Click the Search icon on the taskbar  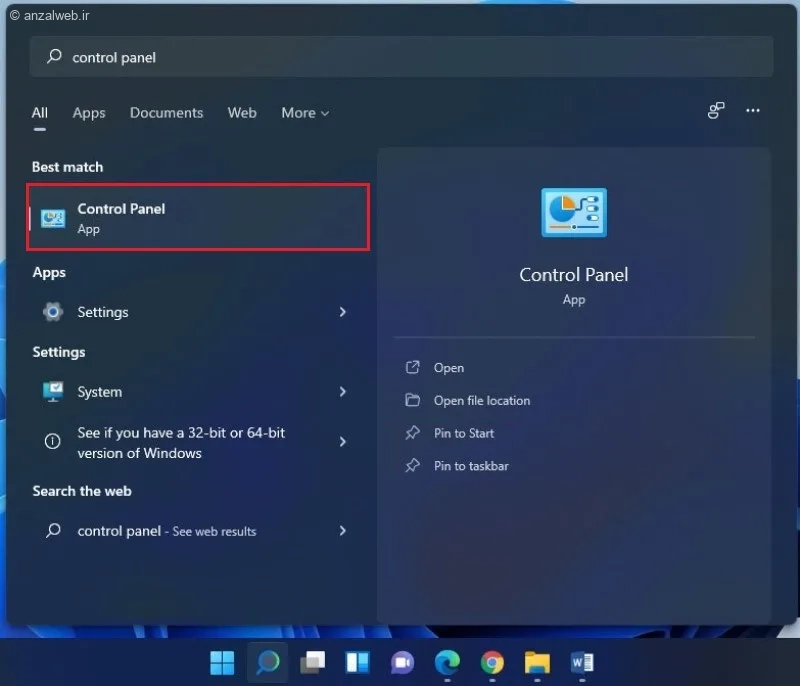[267, 662]
